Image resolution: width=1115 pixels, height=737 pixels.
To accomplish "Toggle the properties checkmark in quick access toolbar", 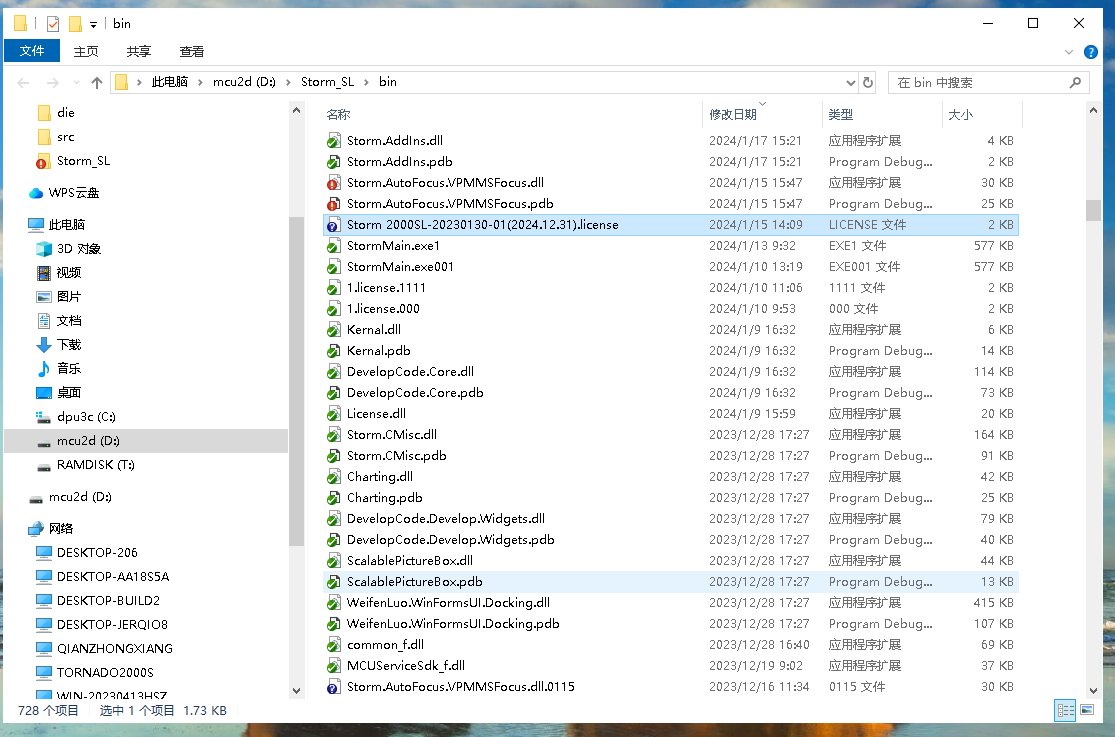I will [53, 24].
